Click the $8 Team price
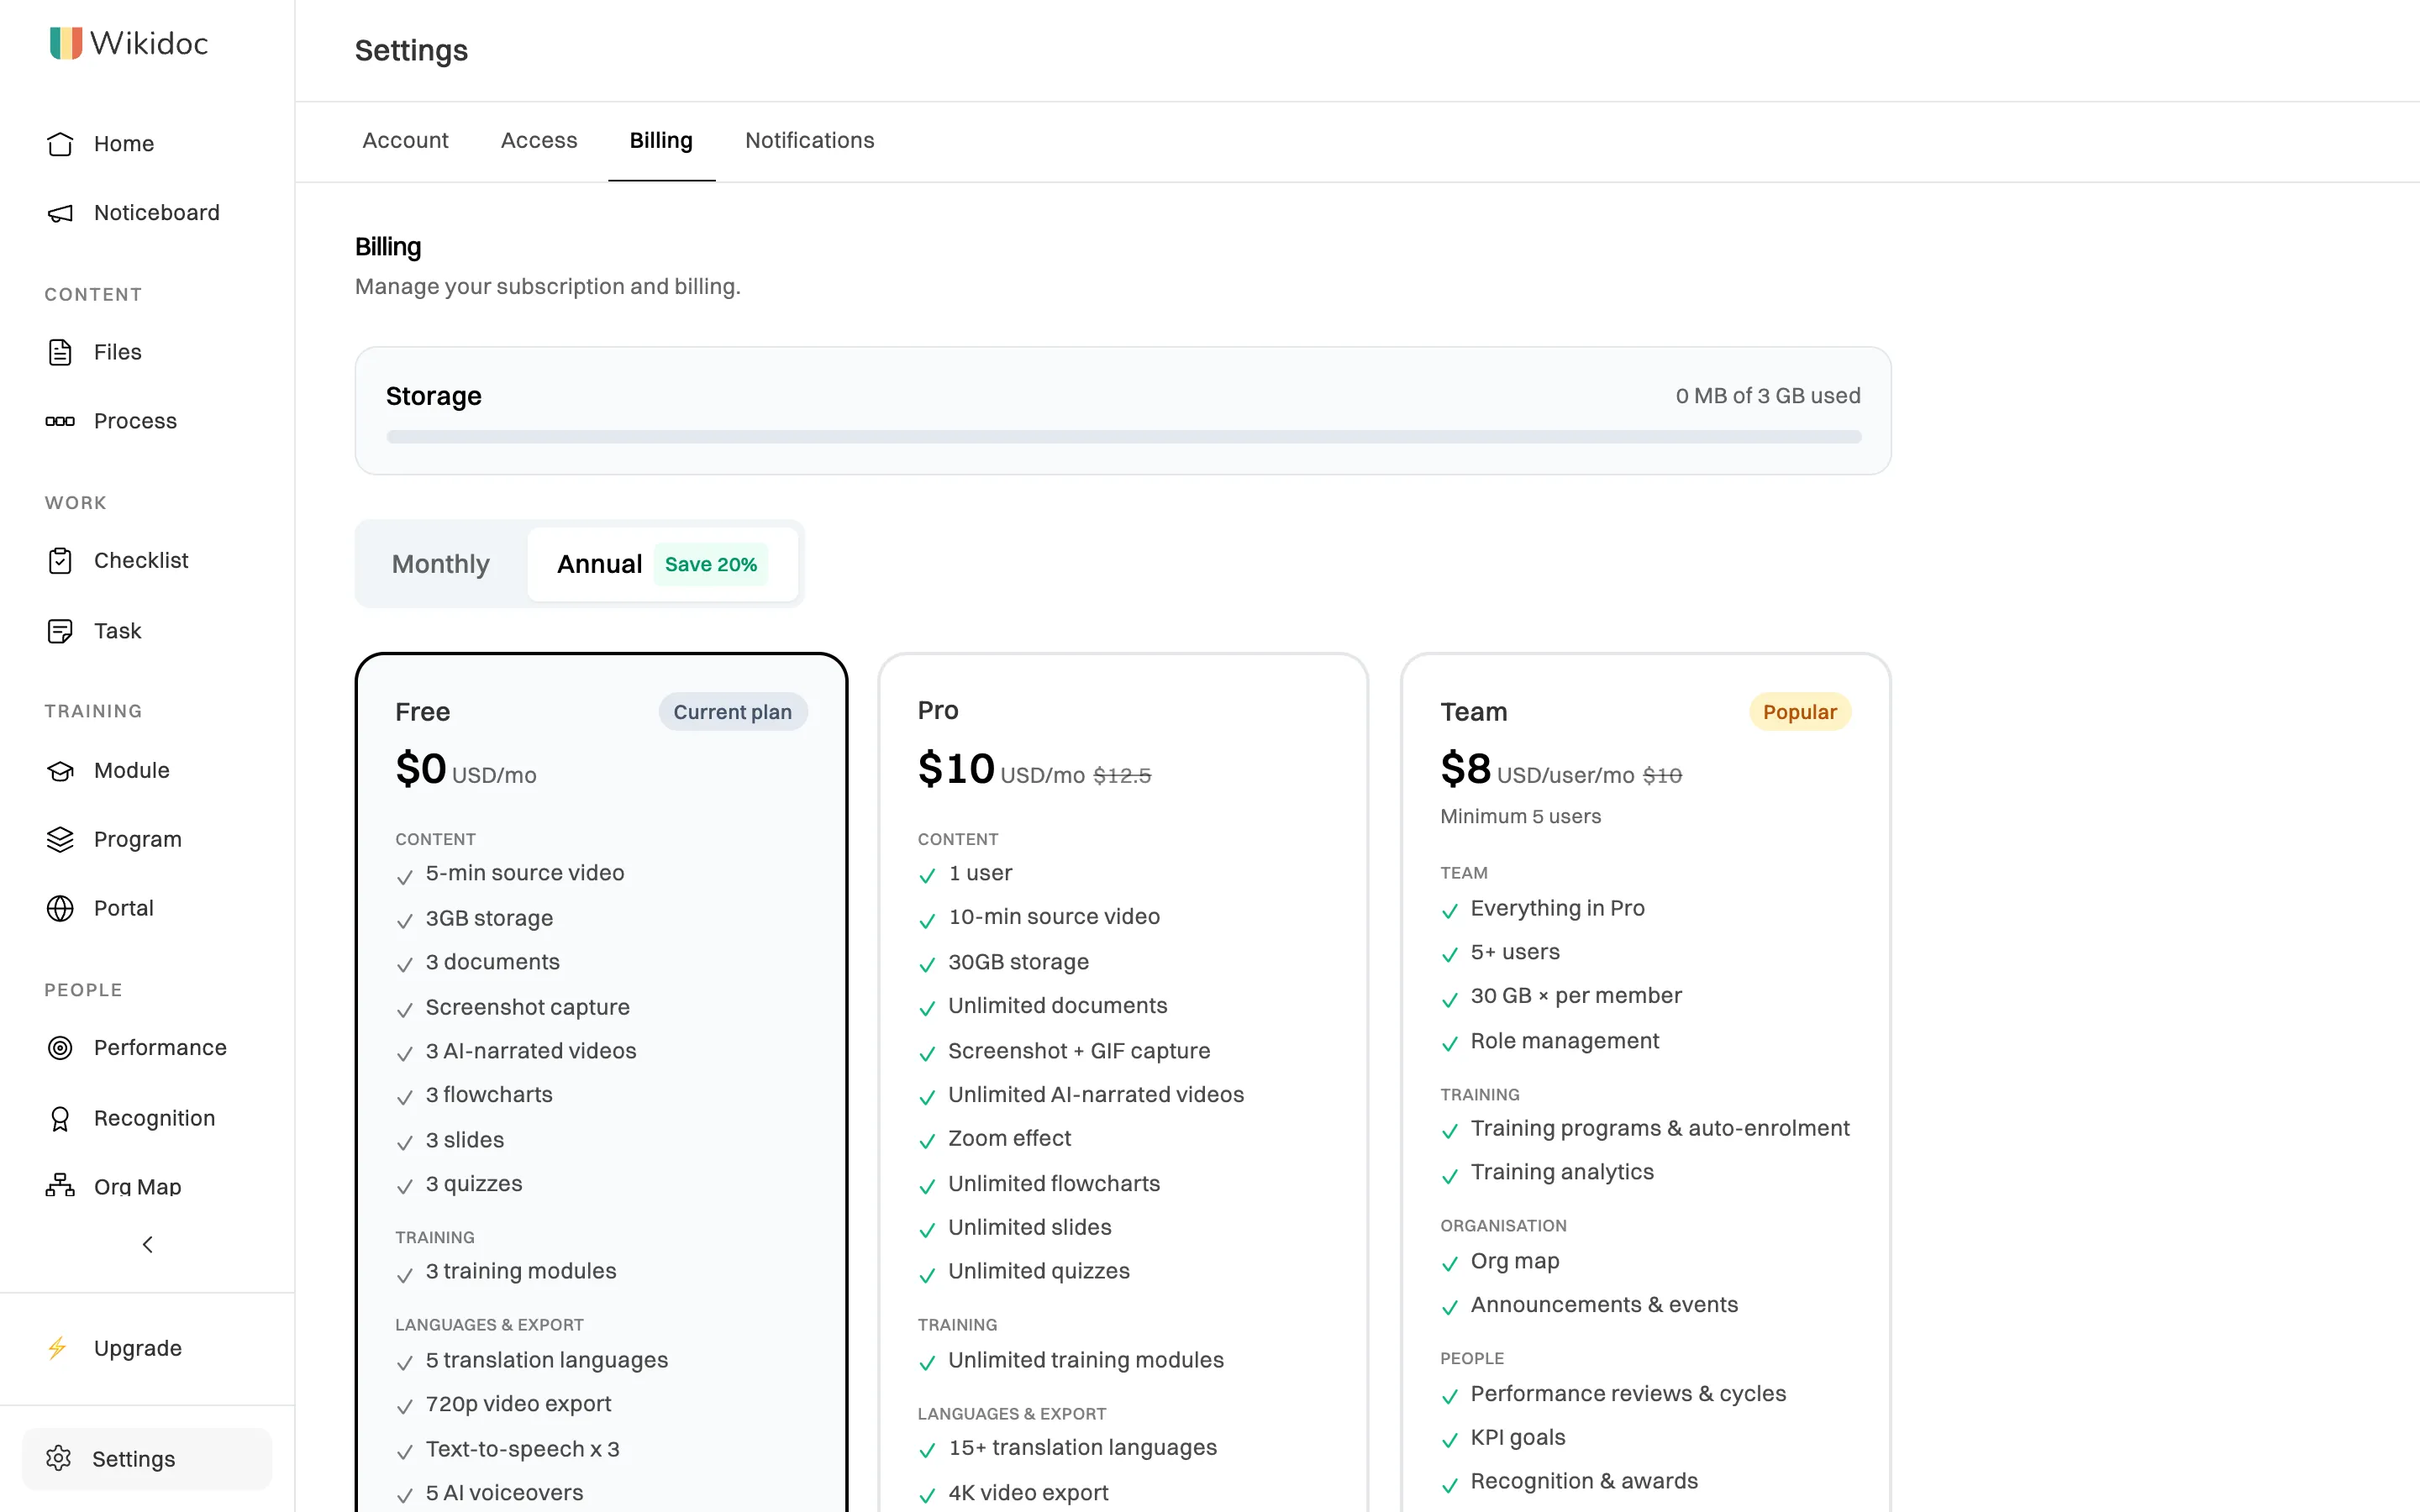 pyautogui.click(x=1465, y=769)
